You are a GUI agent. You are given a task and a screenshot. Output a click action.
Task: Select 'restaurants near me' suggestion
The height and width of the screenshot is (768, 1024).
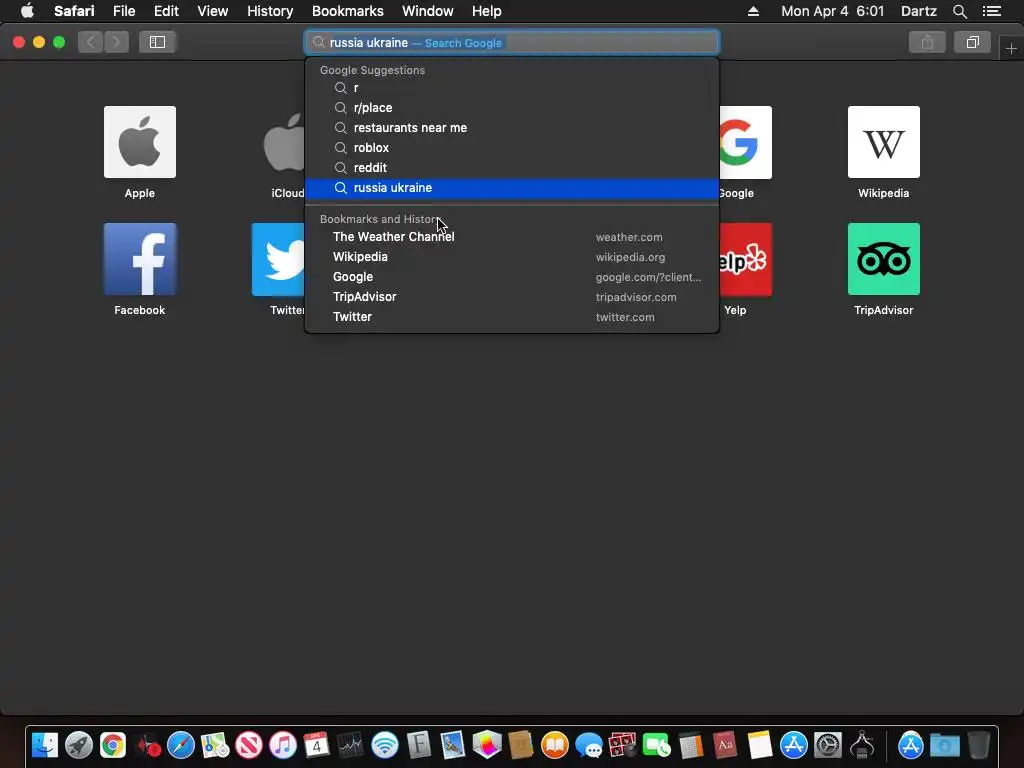[x=512, y=128]
